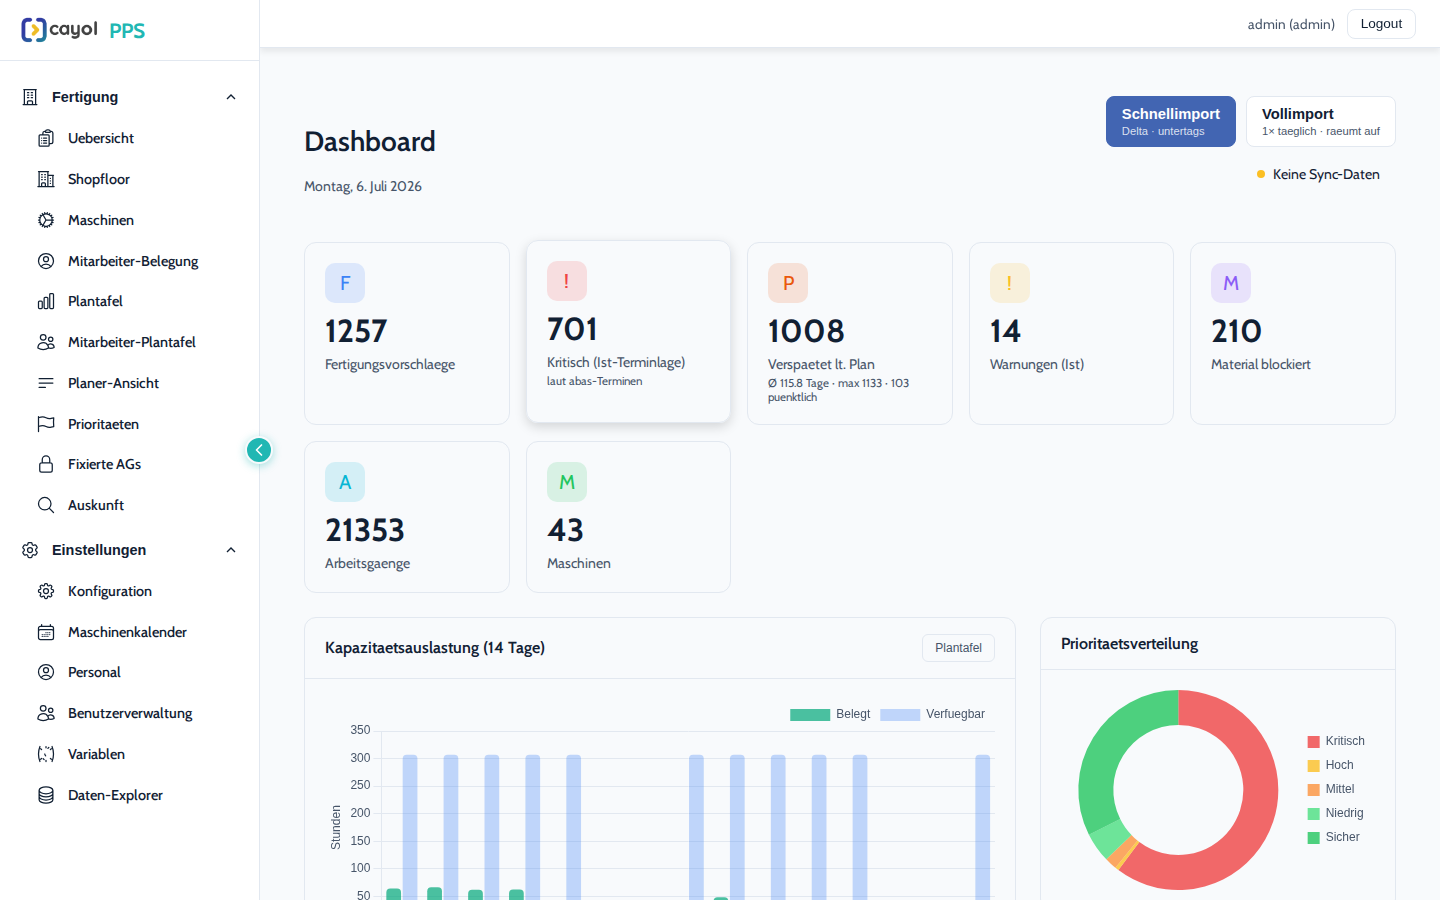1440x900 pixels.
Task: Click the Logout button
Action: [1381, 24]
